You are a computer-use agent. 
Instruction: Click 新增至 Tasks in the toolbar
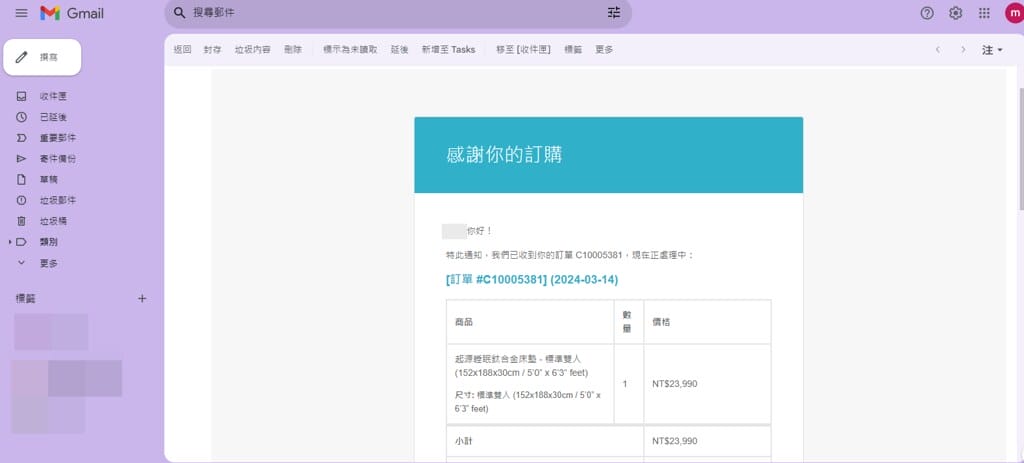click(449, 50)
